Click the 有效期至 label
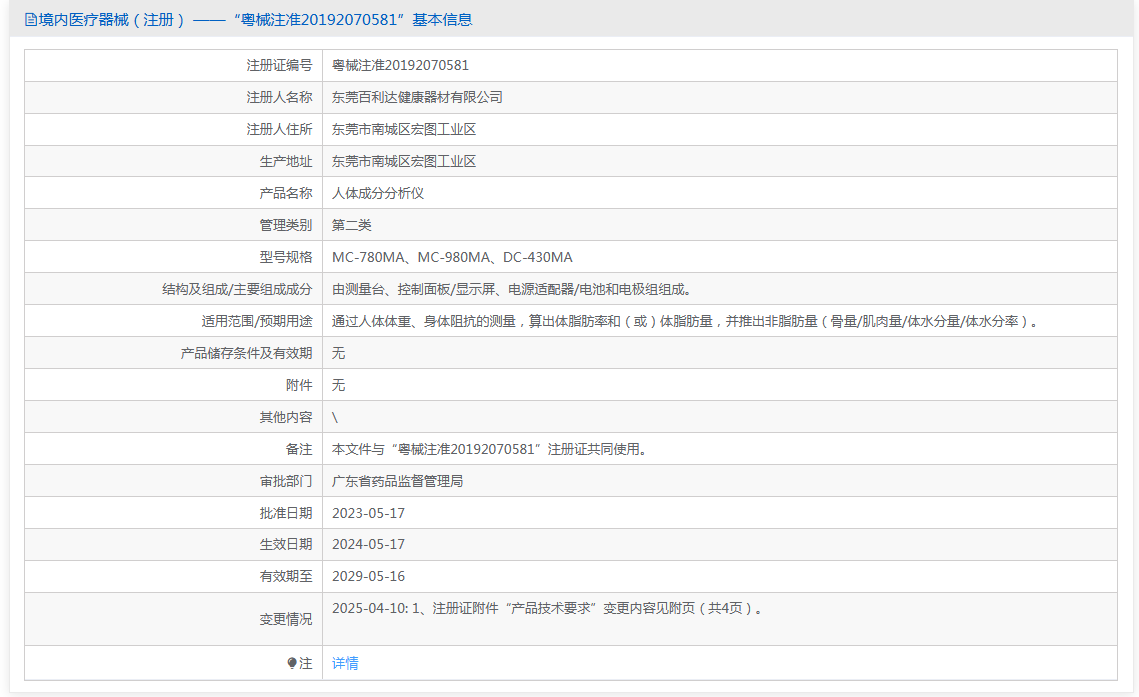 tap(285, 576)
